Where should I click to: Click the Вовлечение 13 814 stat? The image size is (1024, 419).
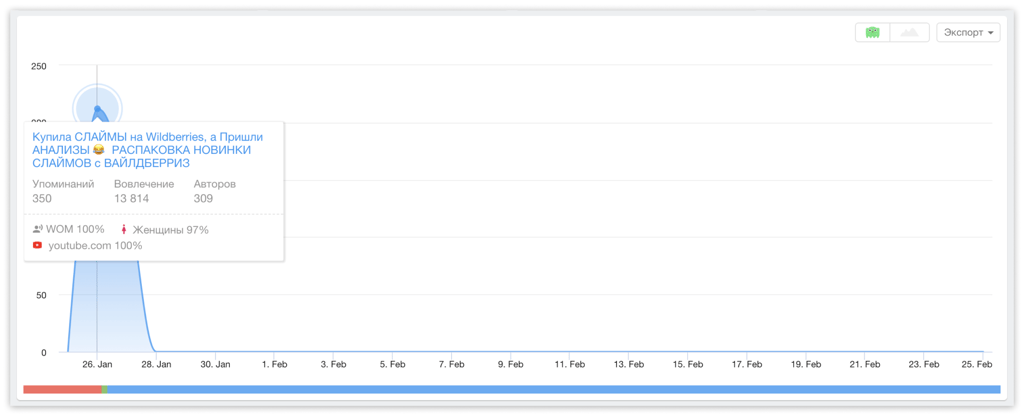pos(144,191)
